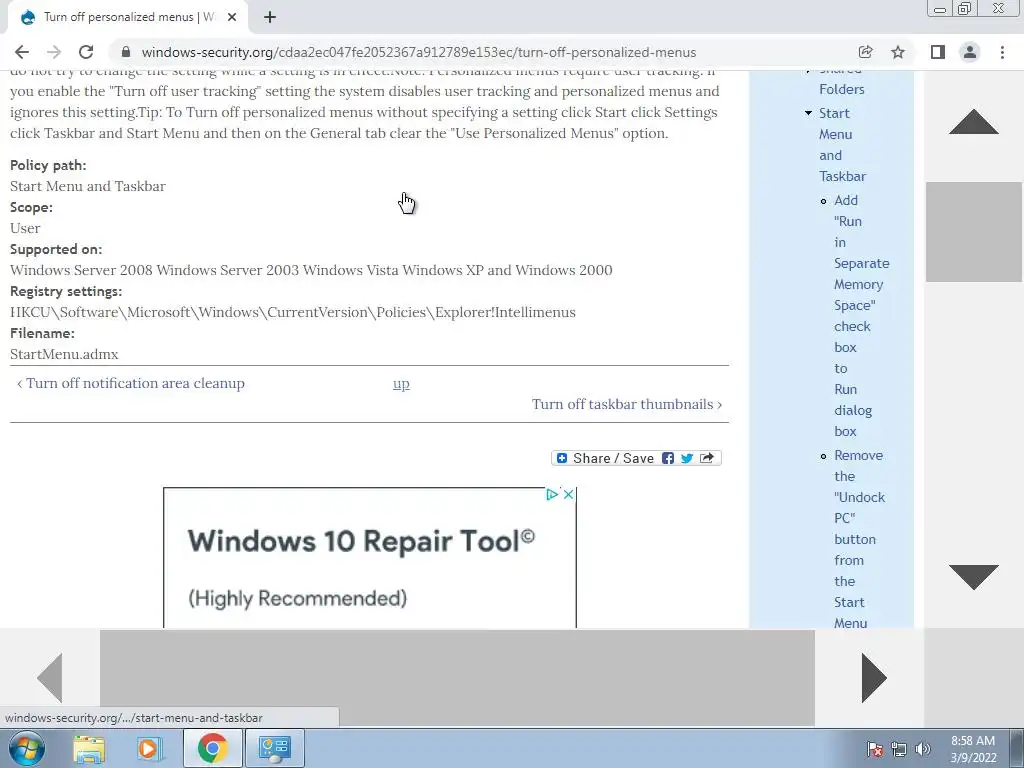
Task: Open the browser side panel
Action: [938, 52]
